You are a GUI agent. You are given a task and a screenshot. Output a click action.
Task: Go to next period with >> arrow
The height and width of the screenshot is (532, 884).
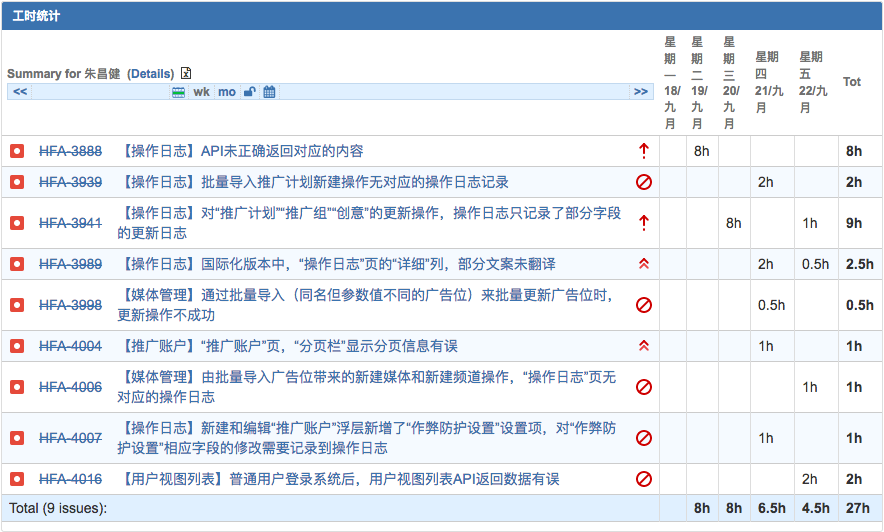[641, 92]
